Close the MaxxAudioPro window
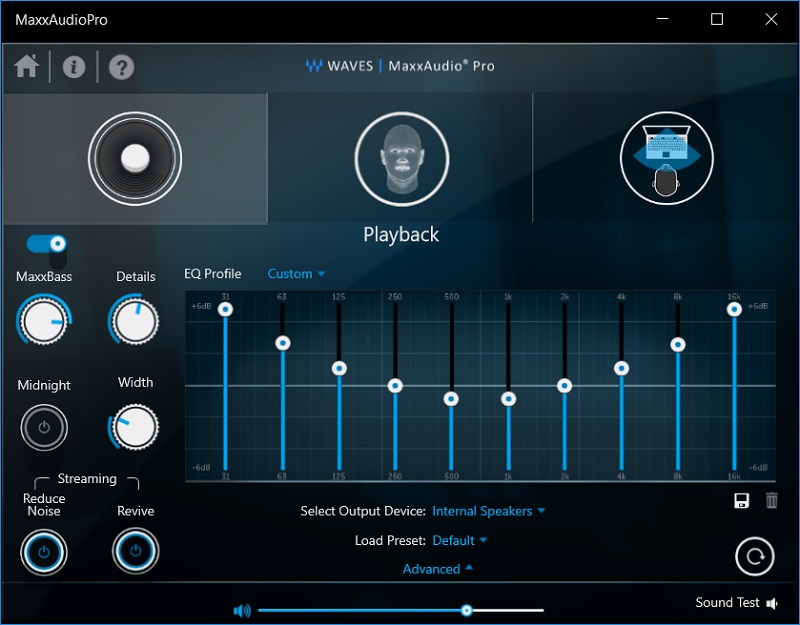 pos(771,19)
